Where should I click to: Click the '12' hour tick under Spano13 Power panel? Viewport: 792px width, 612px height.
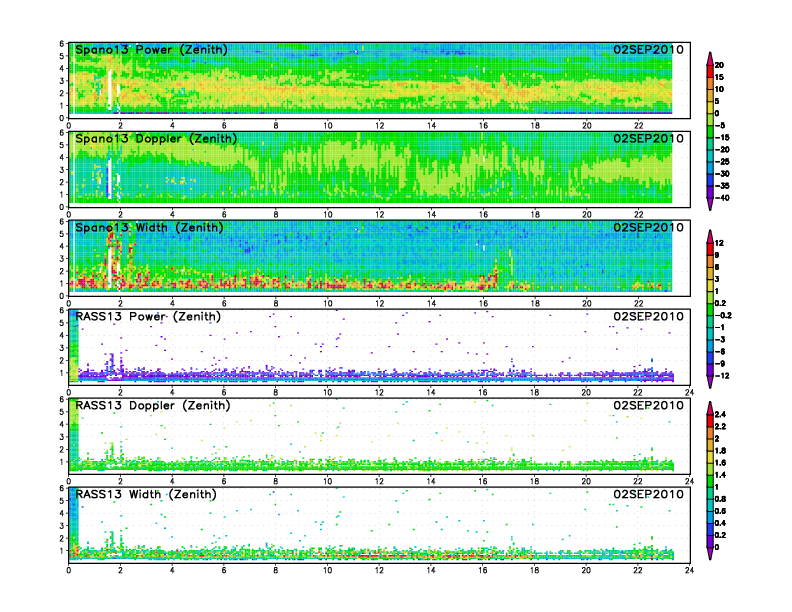click(379, 126)
